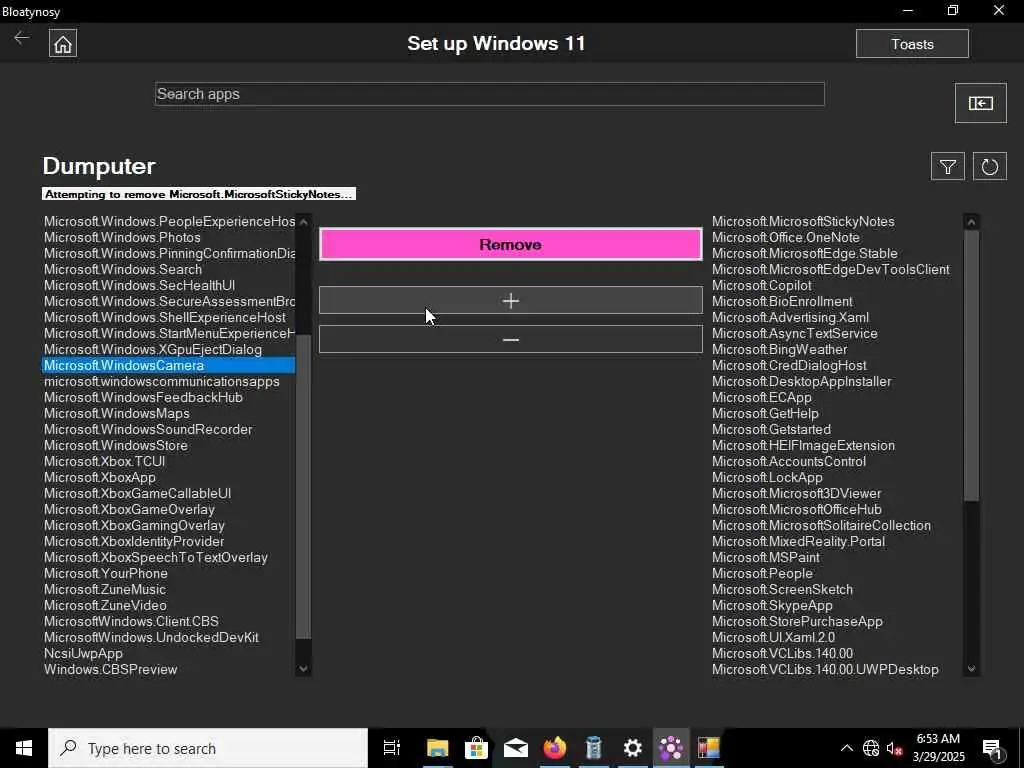Go back using the back arrow
The height and width of the screenshot is (768, 1024).
[22, 38]
